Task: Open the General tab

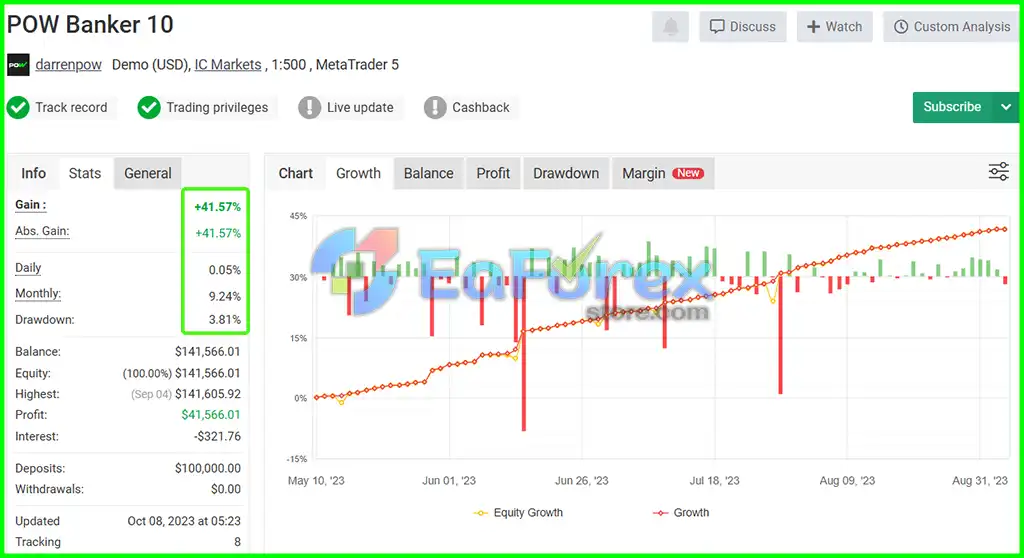Action: tap(148, 173)
